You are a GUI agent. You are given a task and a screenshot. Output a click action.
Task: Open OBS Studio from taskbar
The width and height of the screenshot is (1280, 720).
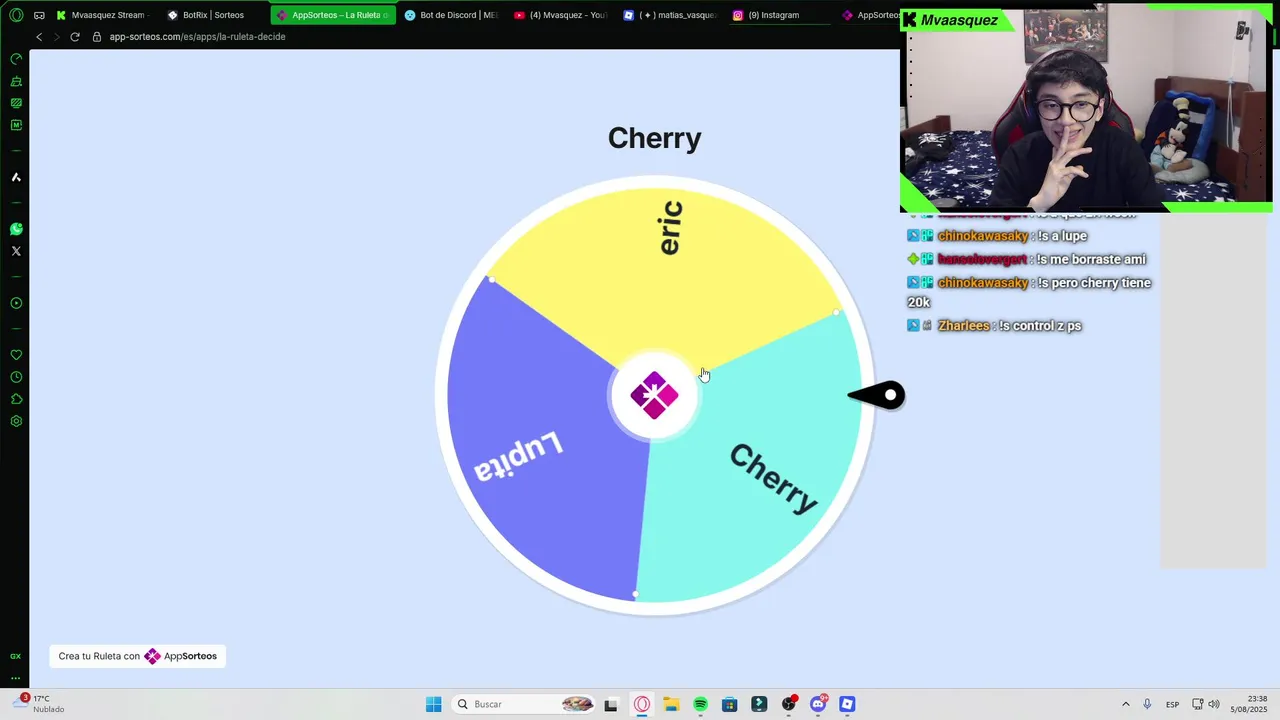click(x=789, y=704)
